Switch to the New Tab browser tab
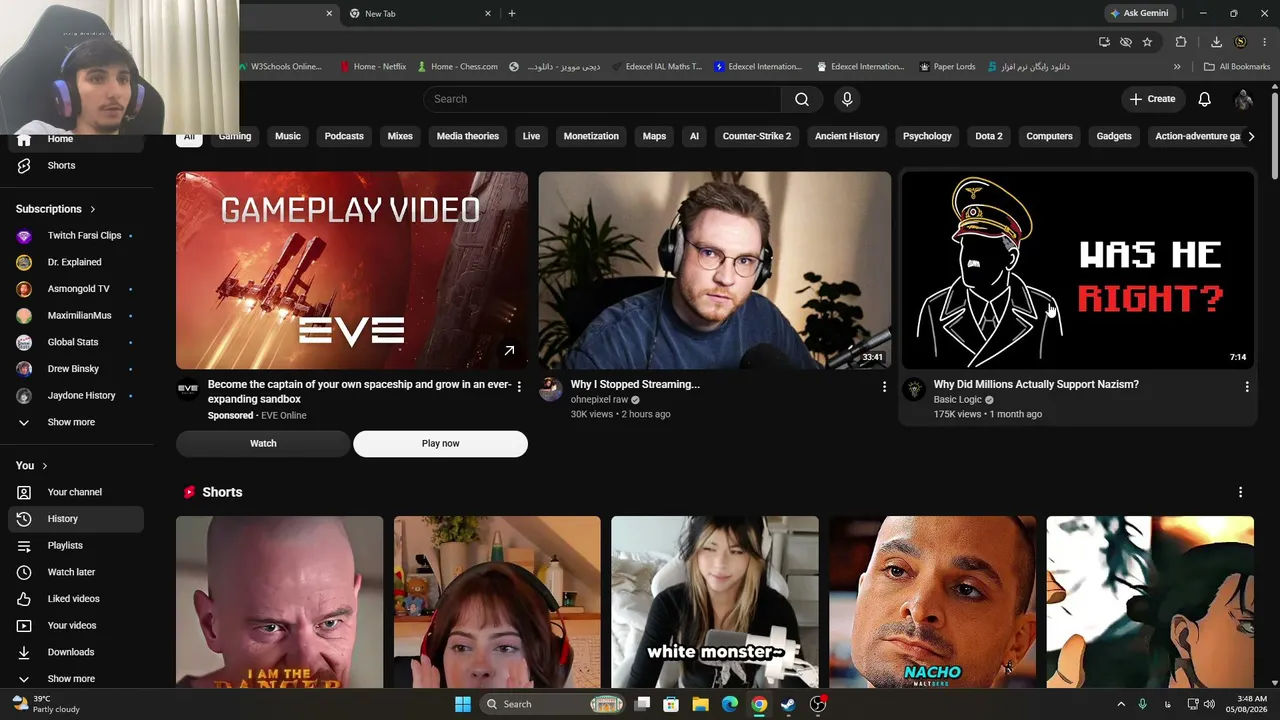This screenshot has width=1280, height=720. 420,14
